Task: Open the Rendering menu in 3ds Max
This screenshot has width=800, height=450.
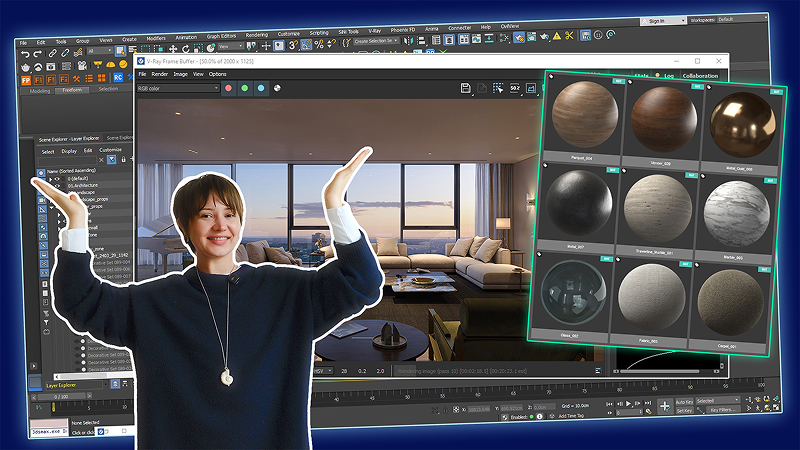Action: coord(257,35)
